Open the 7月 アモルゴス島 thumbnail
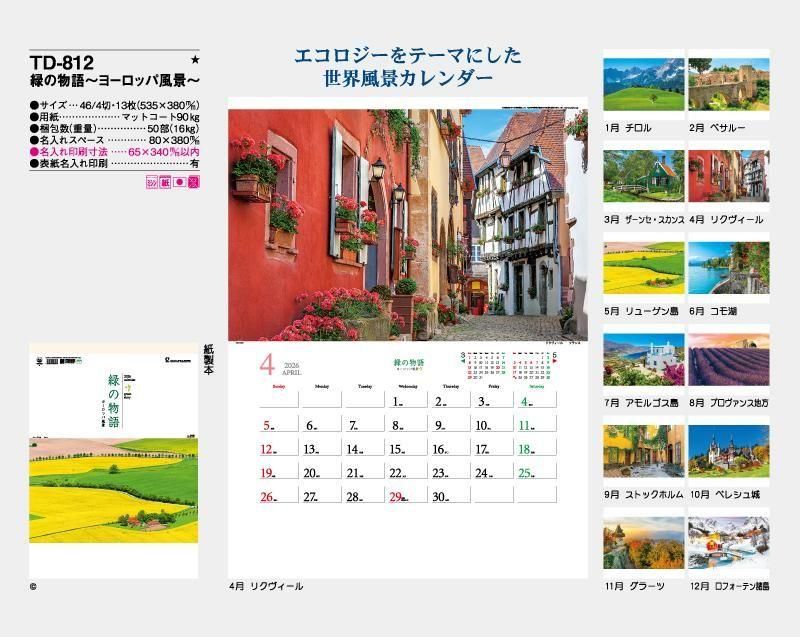The image size is (800, 637). pyautogui.click(x=643, y=360)
